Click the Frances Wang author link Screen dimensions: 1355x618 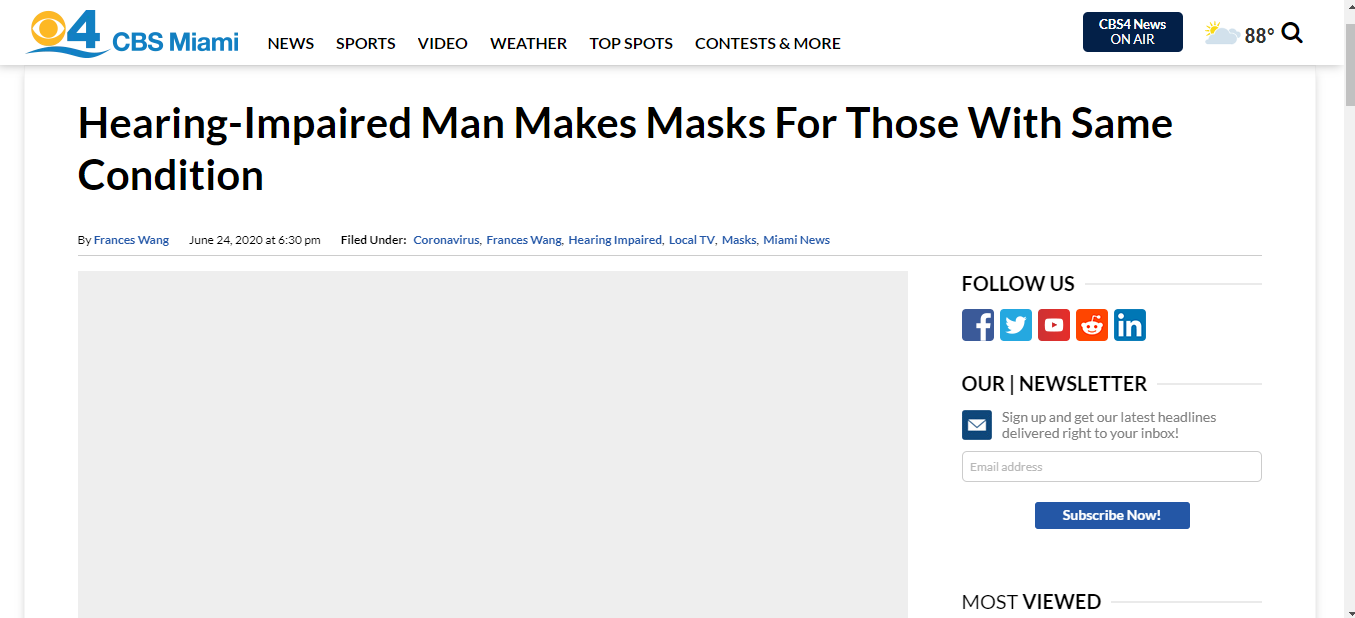pos(131,240)
